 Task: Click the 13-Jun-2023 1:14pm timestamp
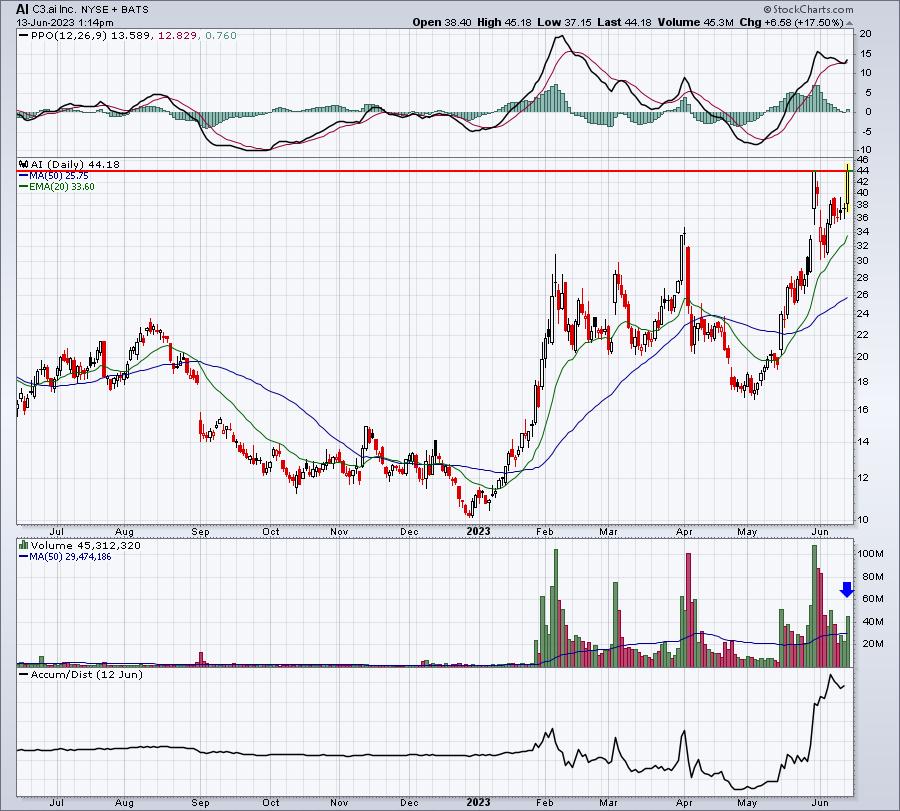click(x=65, y=23)
